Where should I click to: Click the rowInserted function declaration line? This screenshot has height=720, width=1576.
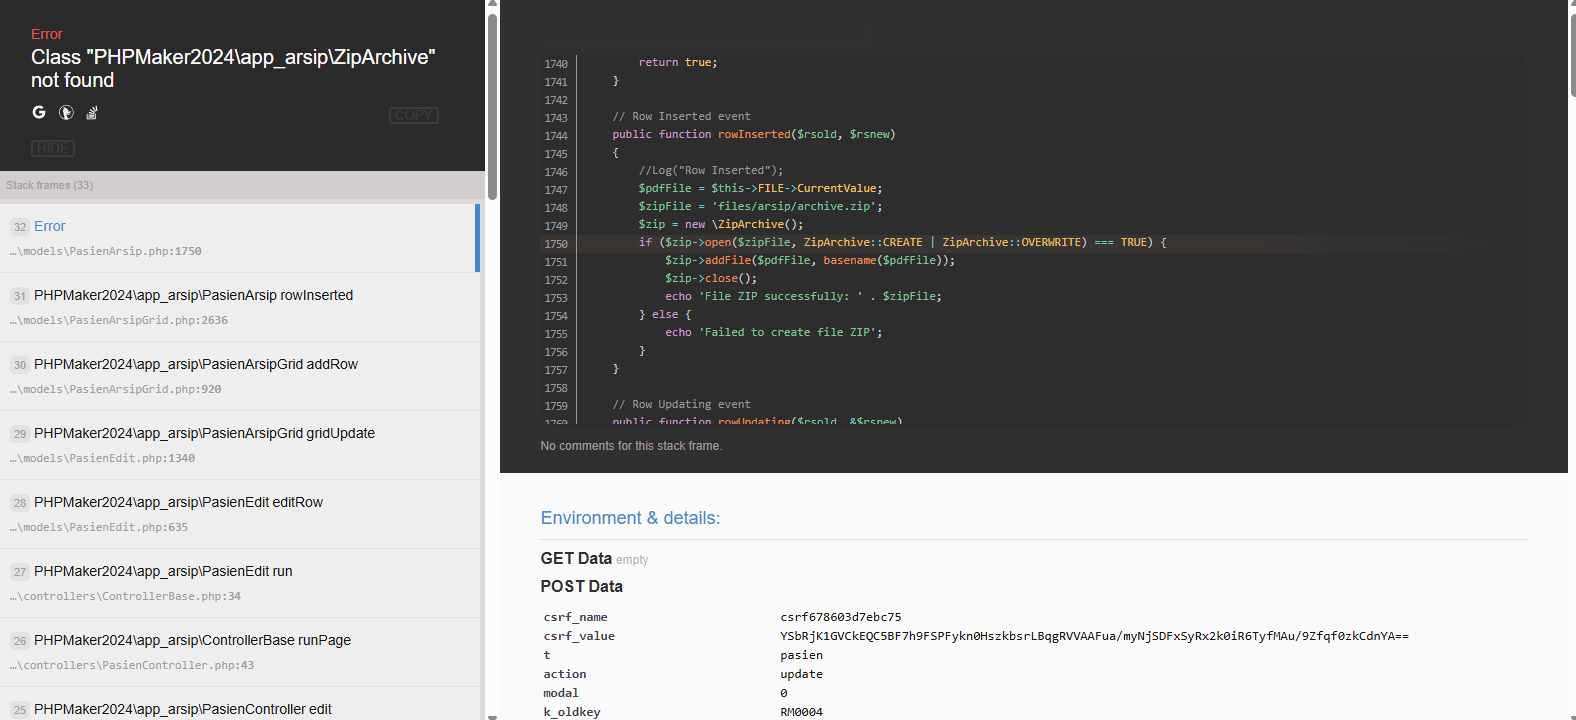coord(754,134)
